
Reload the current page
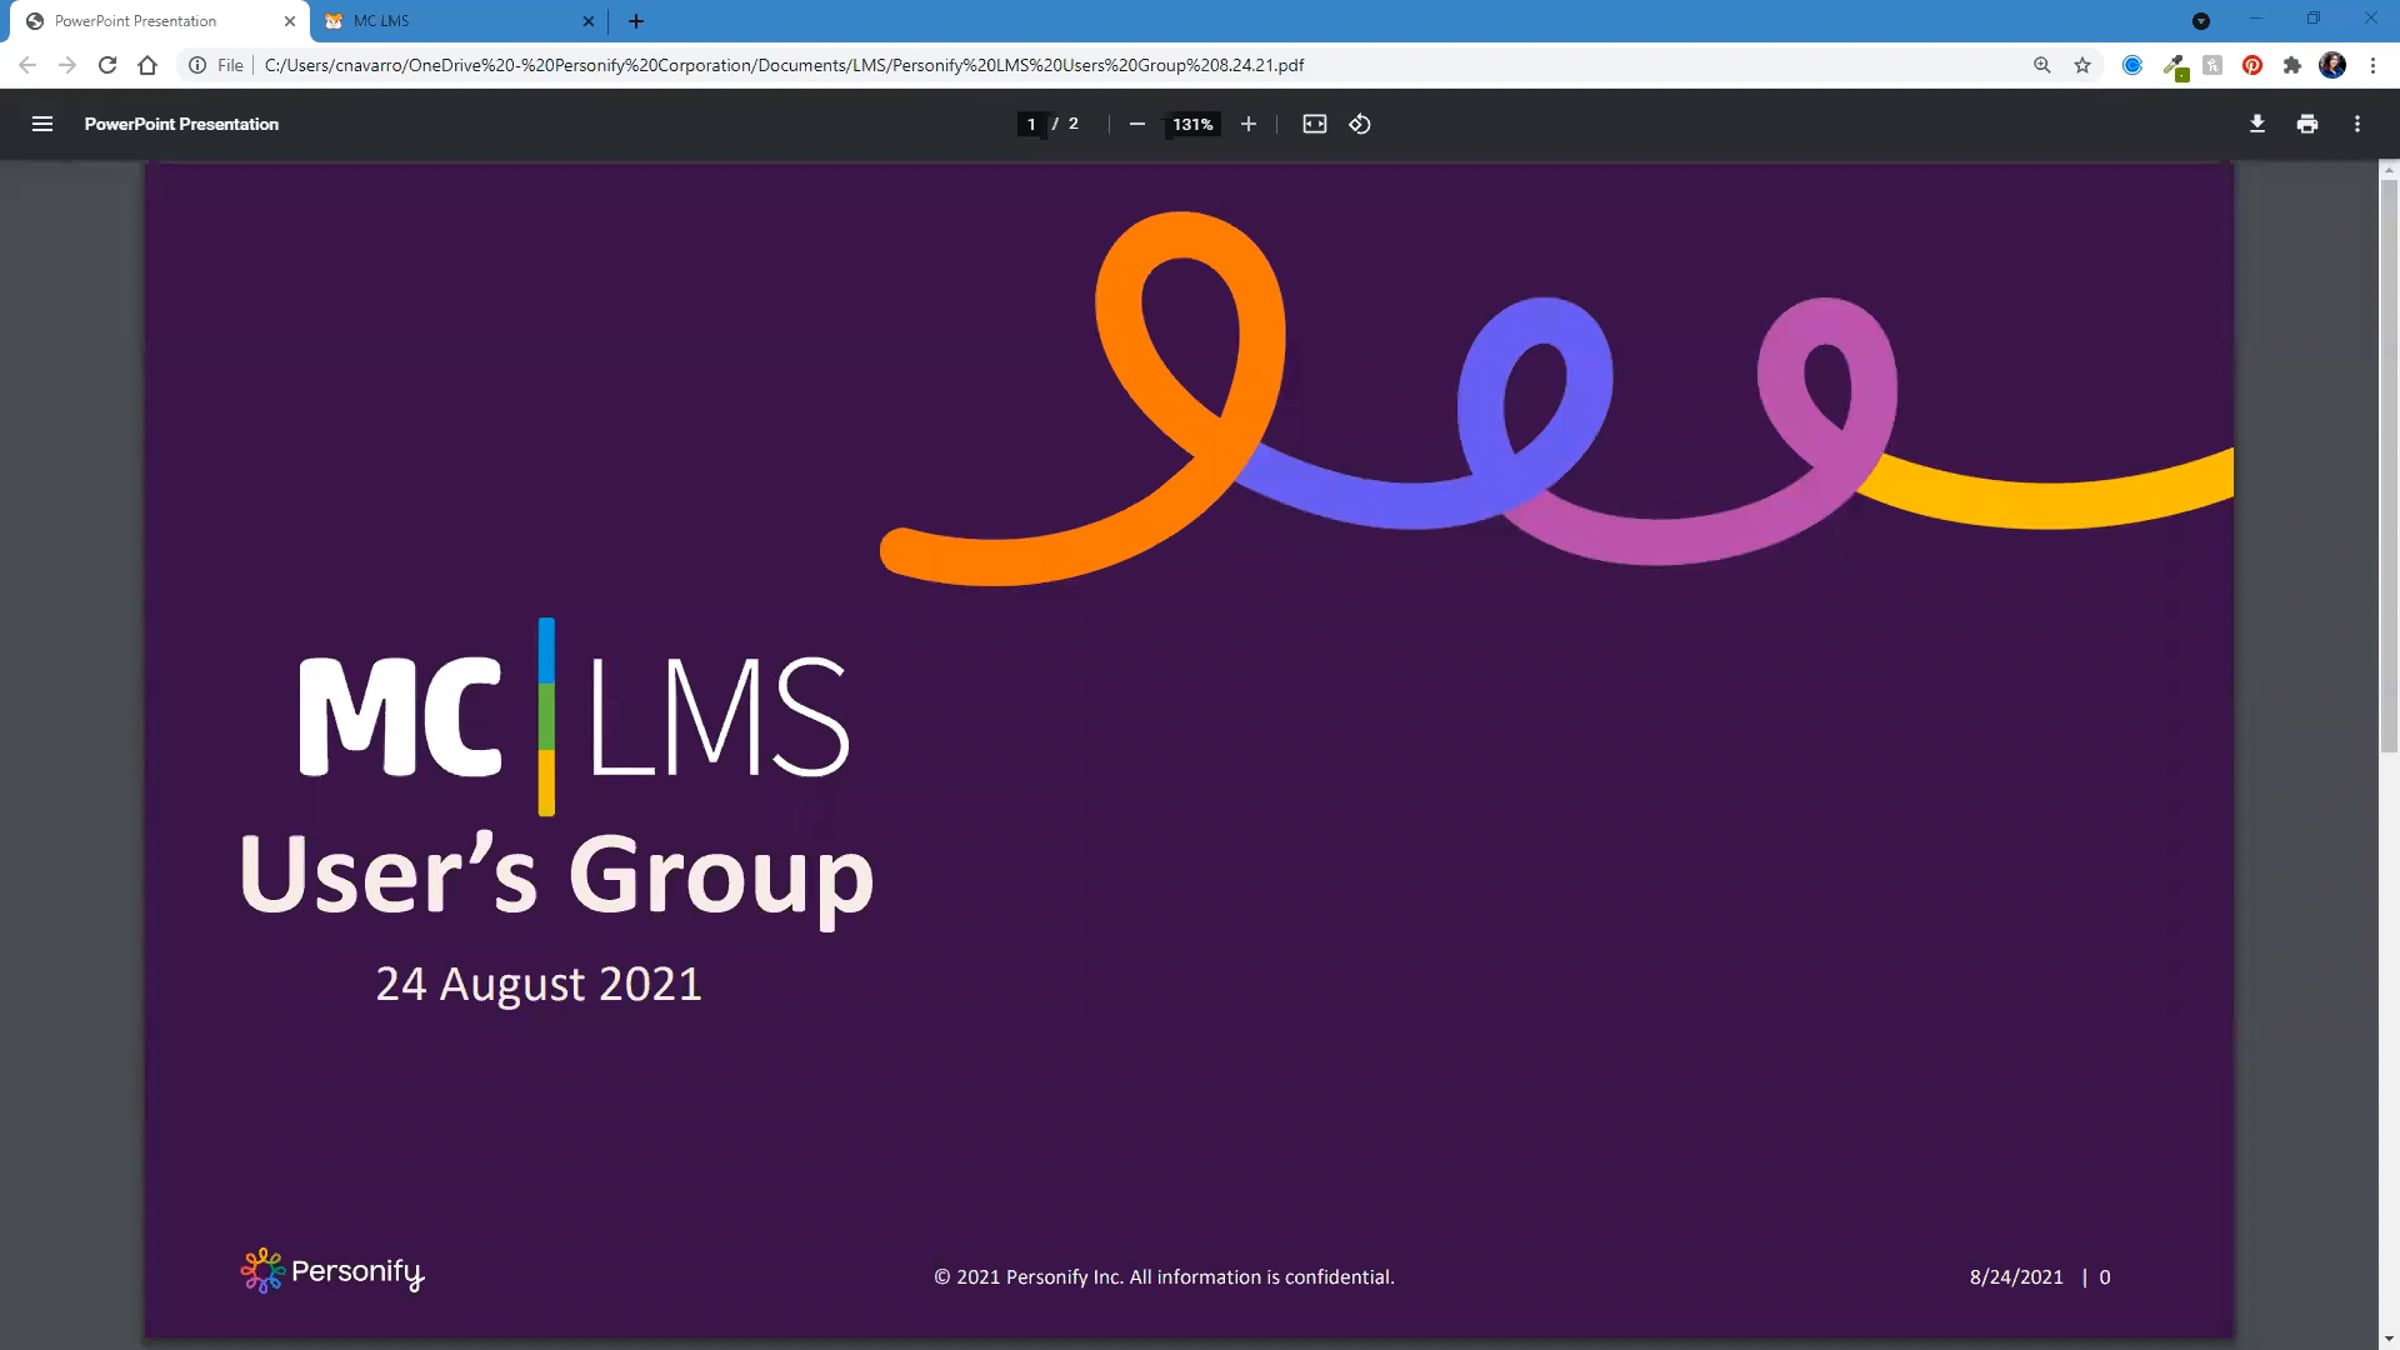(107, 65)
